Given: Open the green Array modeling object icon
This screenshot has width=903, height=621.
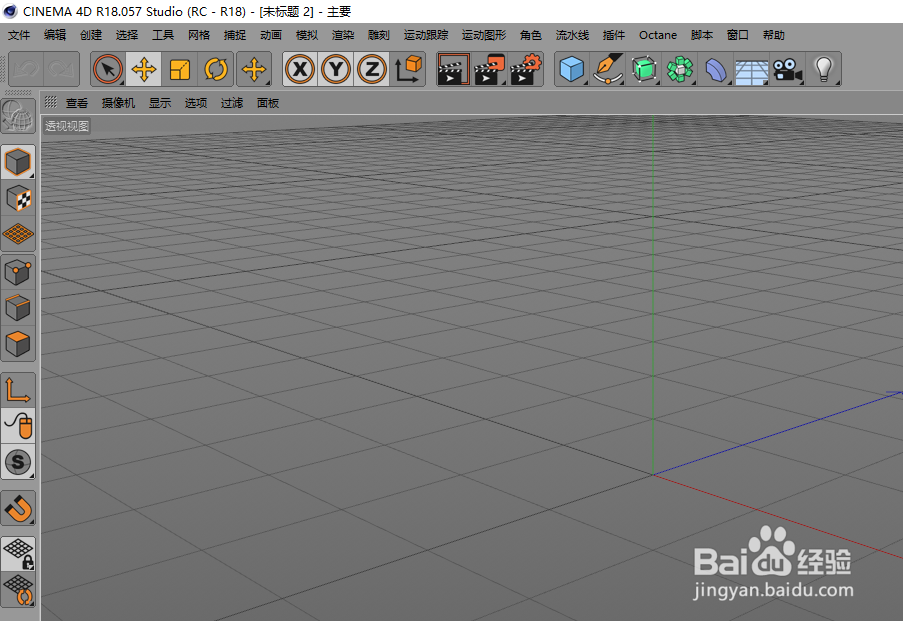Looking at the screenshot, I should [x=680, y=70].
